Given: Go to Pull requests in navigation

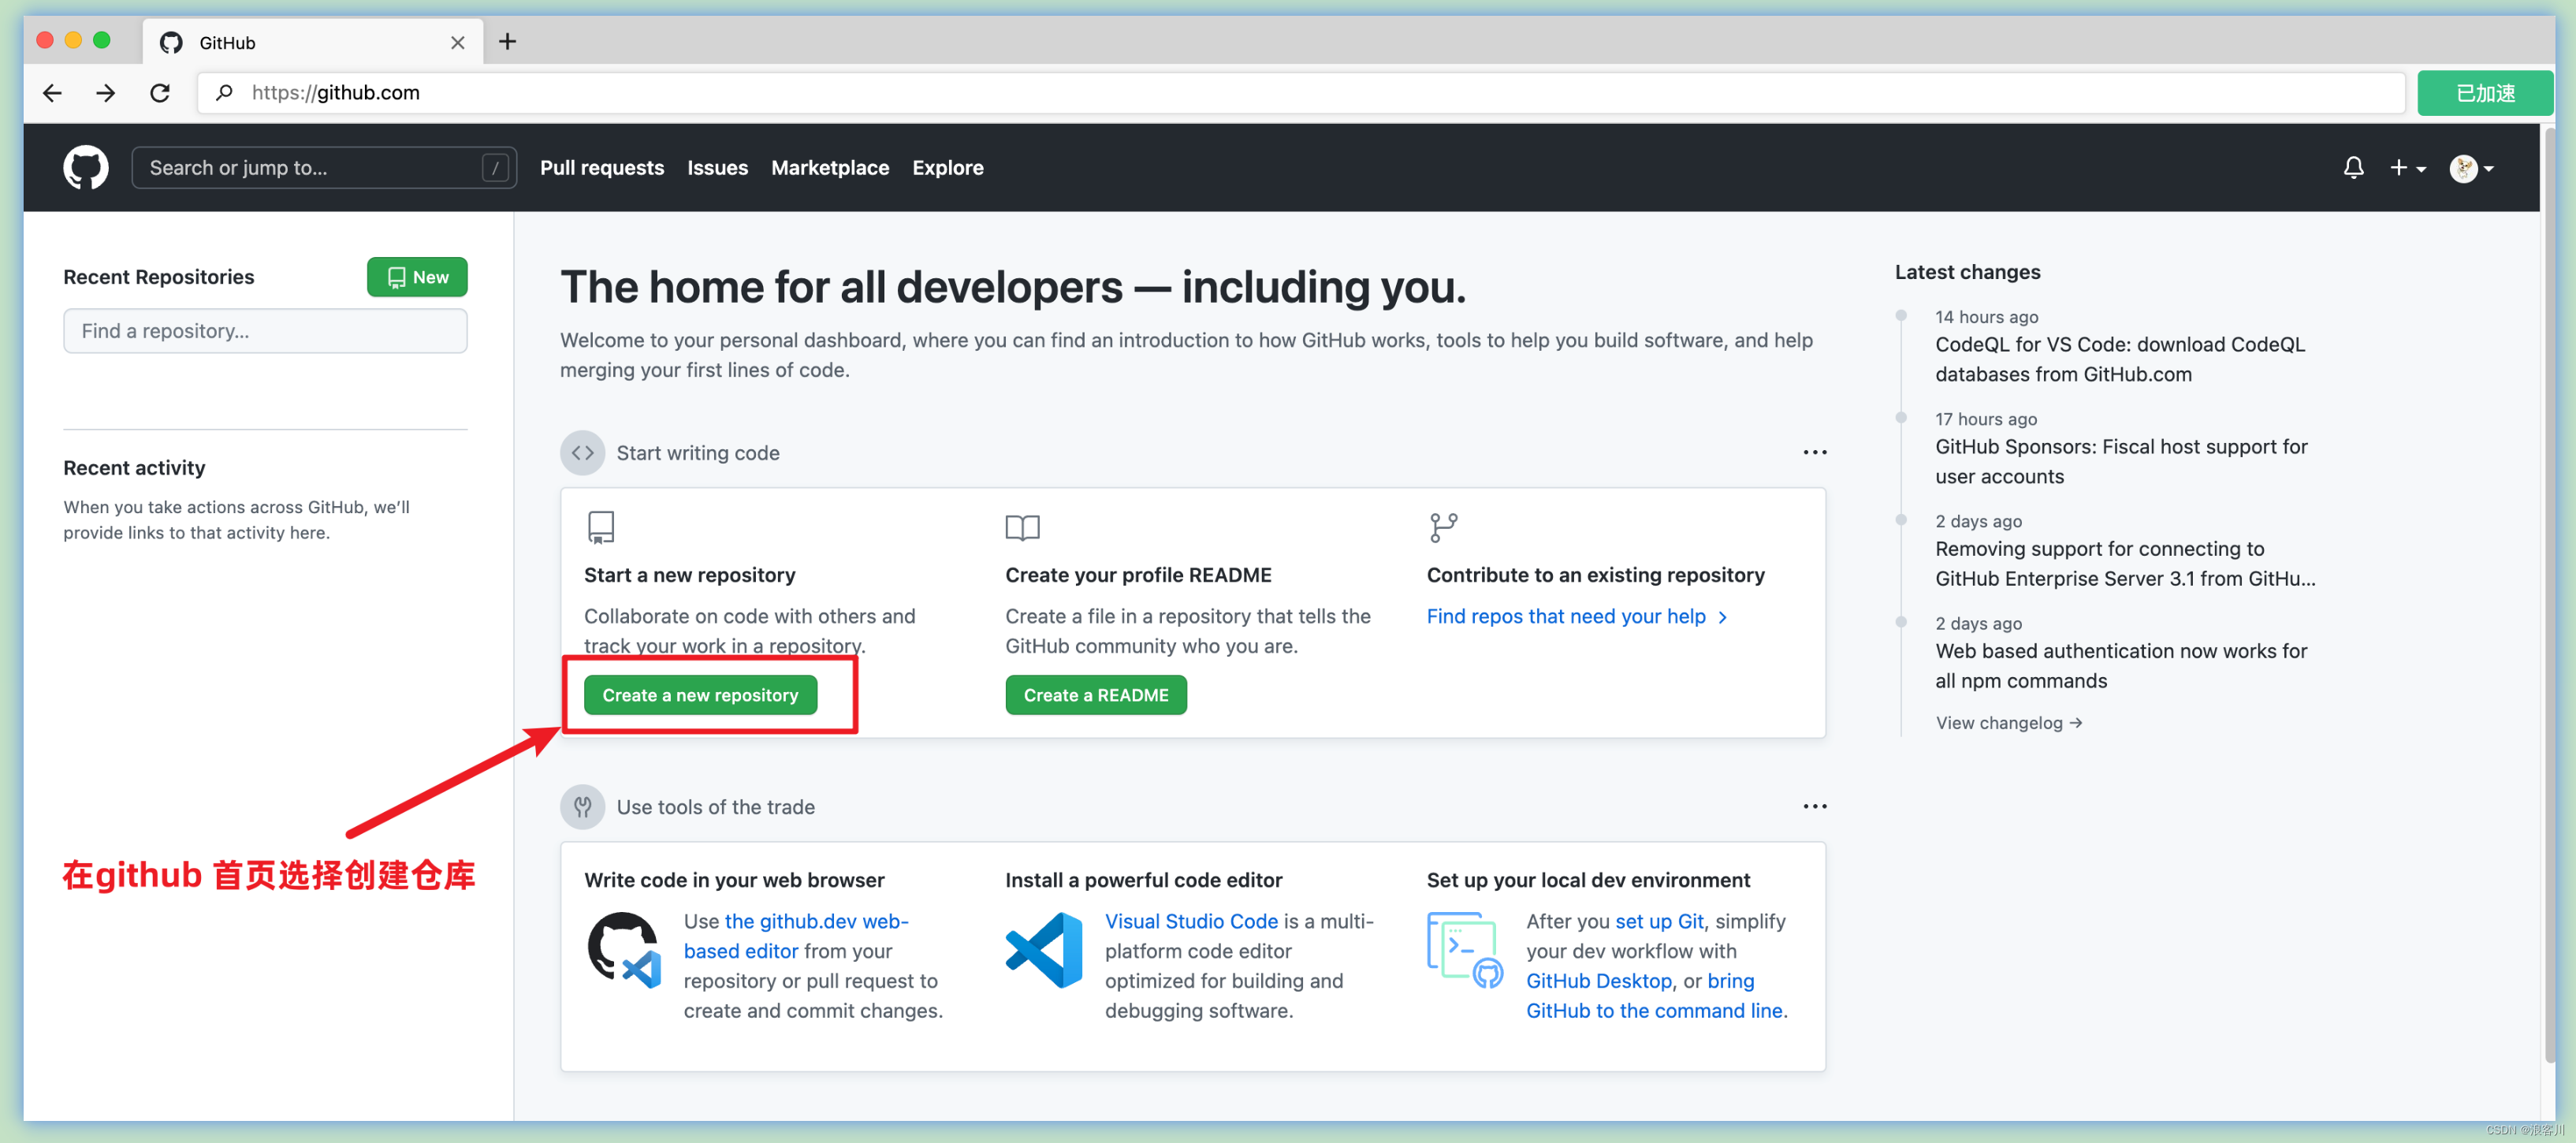Looking at the screenshot, I should pyautogui.click(x=601, y=168).
